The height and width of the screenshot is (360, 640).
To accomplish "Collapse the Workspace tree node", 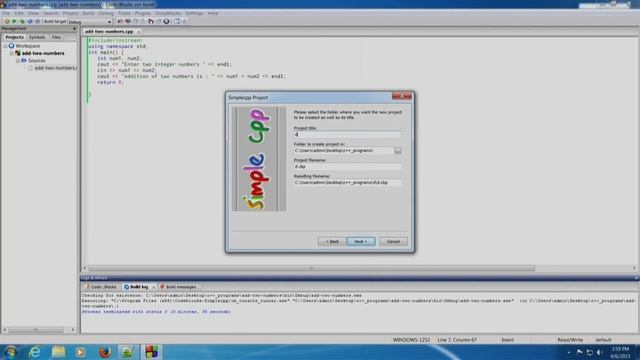I will [5, 46].
